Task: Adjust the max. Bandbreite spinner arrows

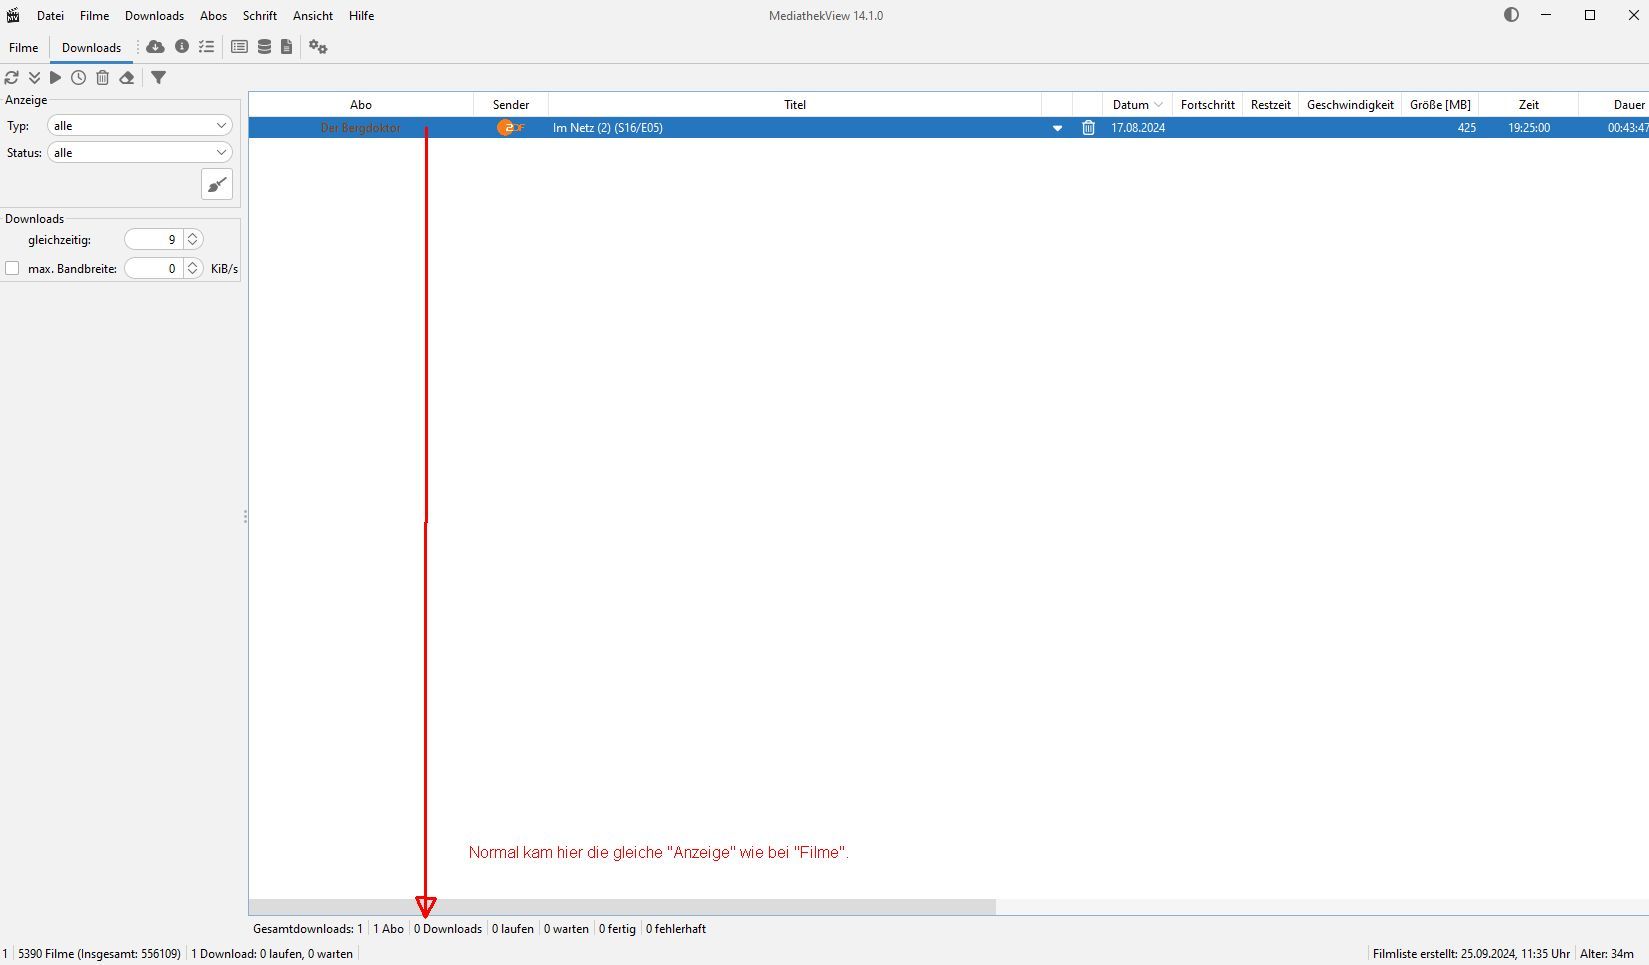Action: click(193, 268)
